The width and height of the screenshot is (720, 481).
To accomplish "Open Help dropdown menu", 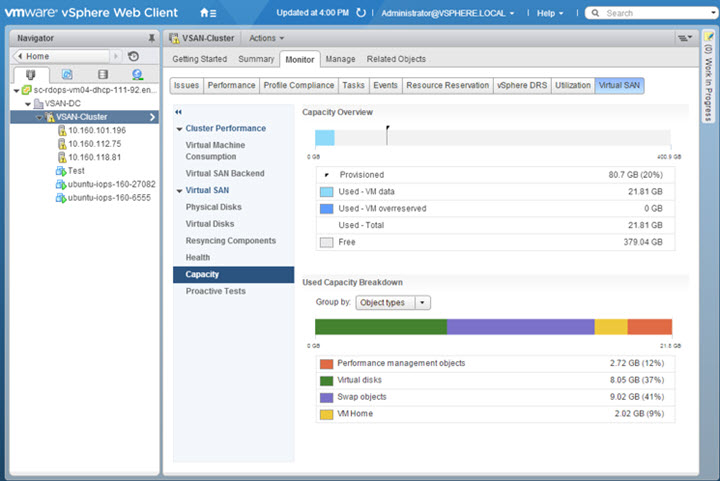I will pos(550,13).
